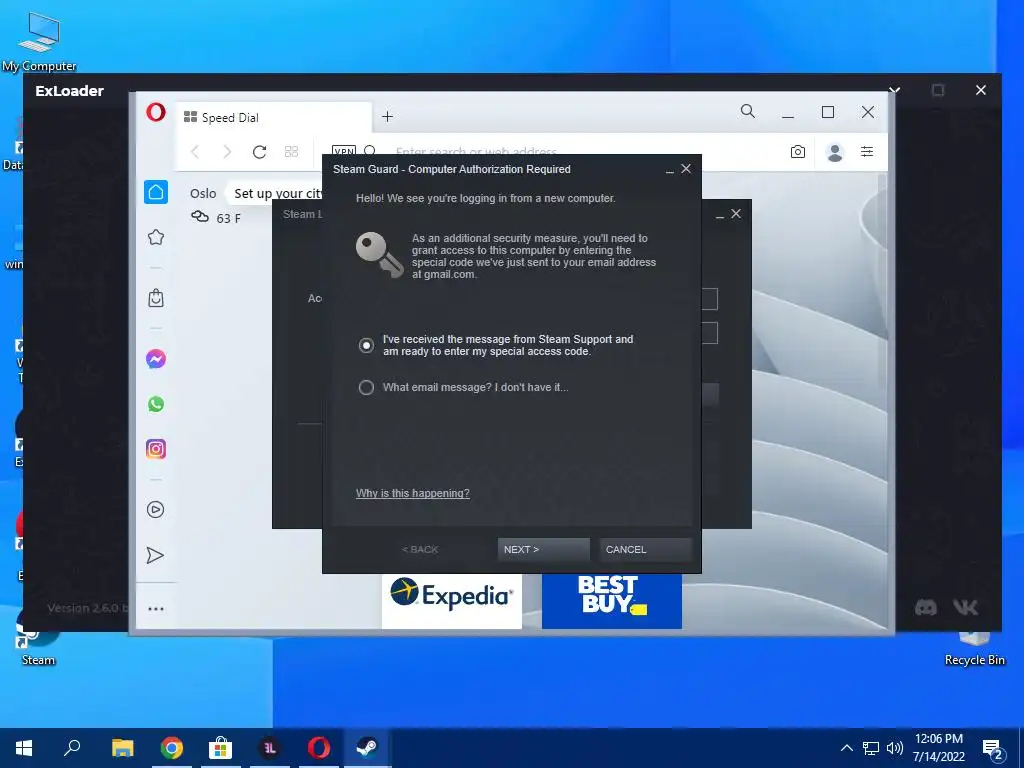Open My Flow arrow in Opera sidebar

pos(155,555)
